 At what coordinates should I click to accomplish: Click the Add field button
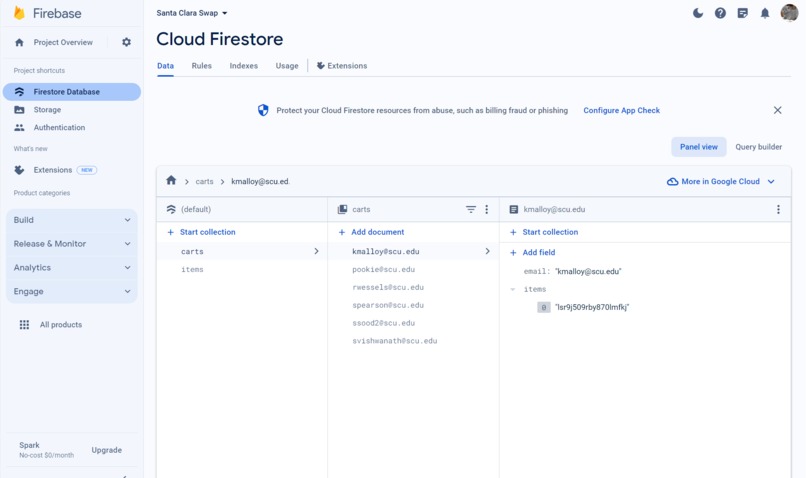click(533, 252)
